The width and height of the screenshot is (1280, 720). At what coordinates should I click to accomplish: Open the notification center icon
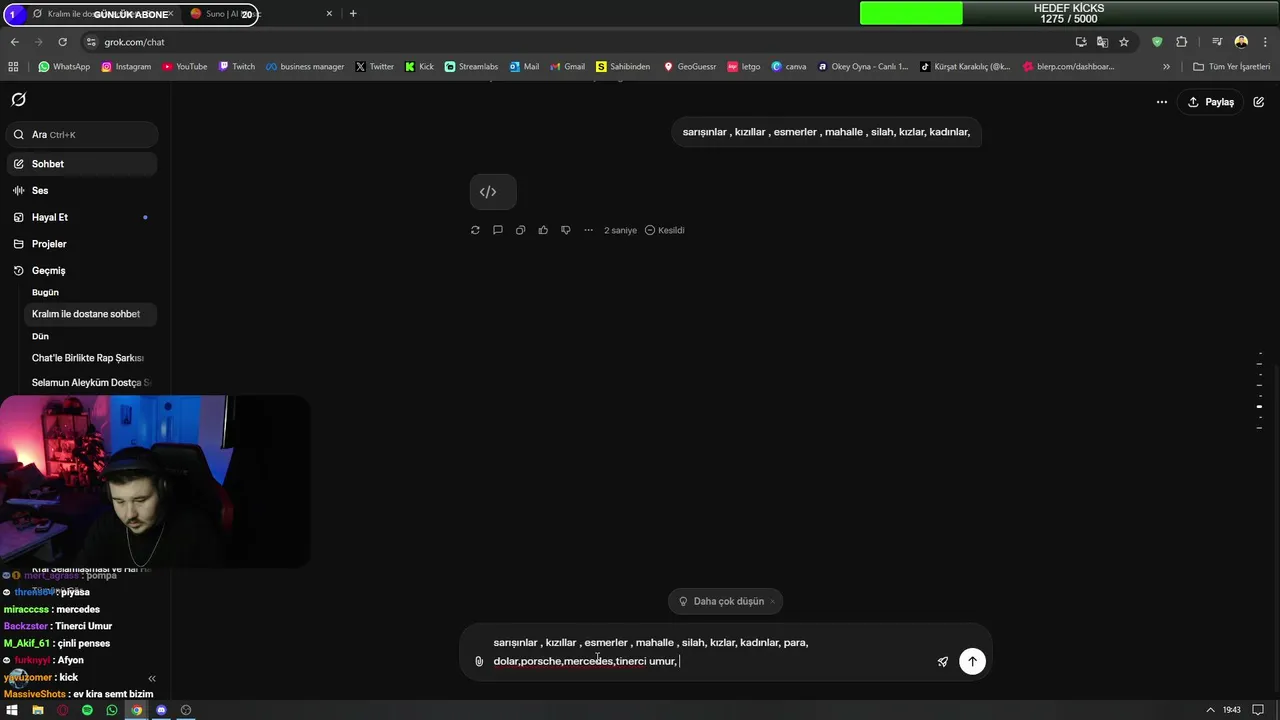tap(1258, 710)
